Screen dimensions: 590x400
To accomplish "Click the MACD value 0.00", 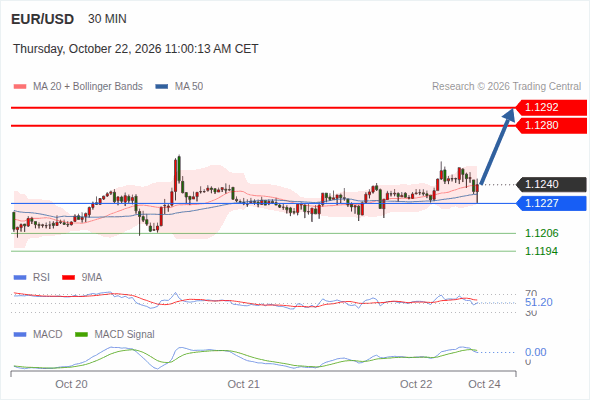I will (x=535, y=352).
